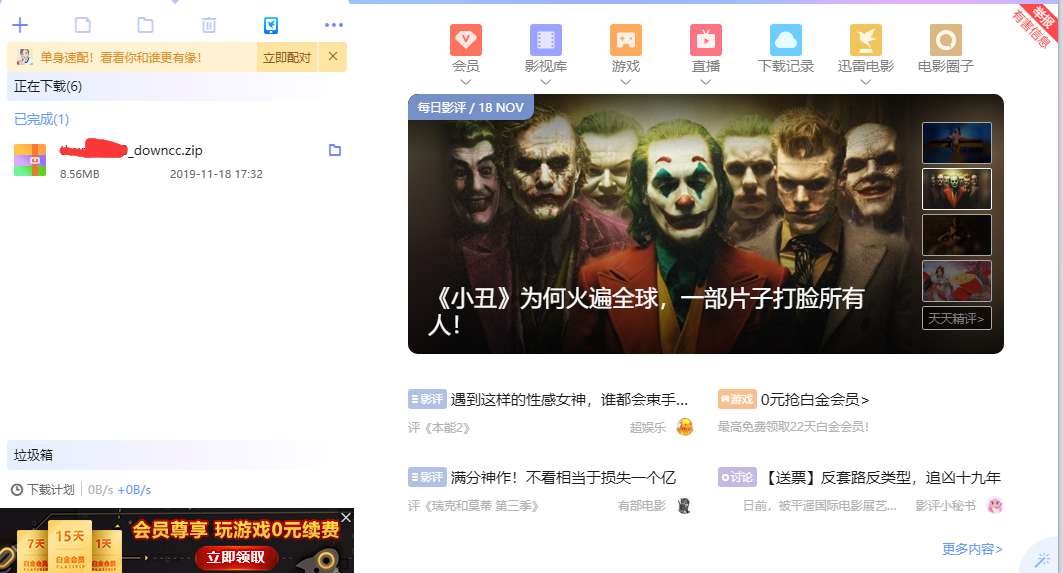Open the 影视库 film library icon
This screenshot has width=1063, height=573.
545,40
